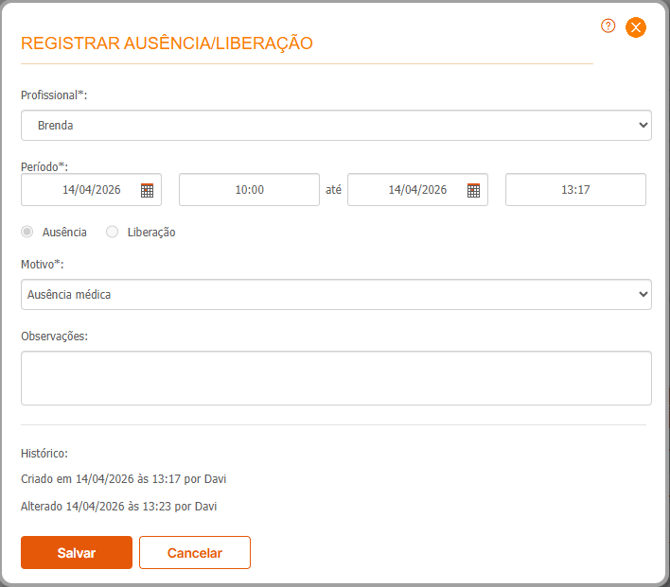Image resolution: width=670 pixels, height=587 pixels.
Task: Click inside the Observações text area
Action: [336, 378]
